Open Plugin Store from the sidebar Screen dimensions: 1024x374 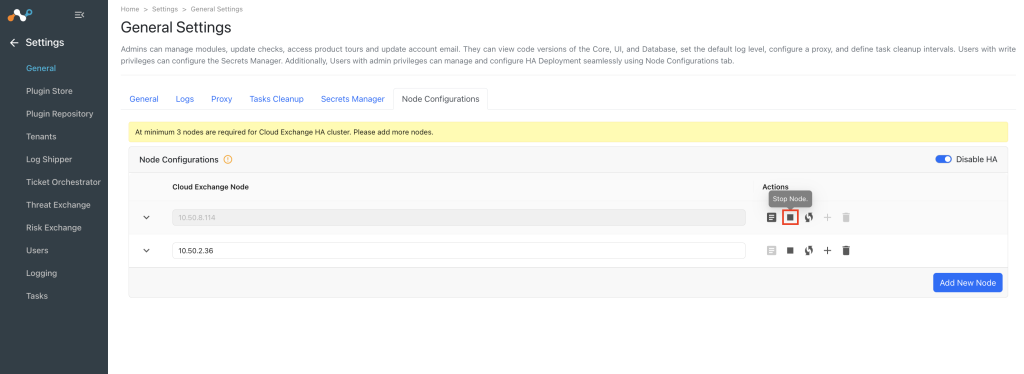tap(49, 91)
